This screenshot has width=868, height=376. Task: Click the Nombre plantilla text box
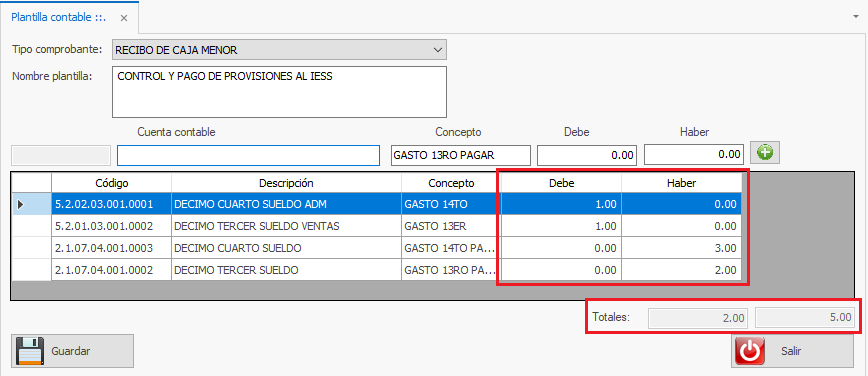coord(279,92)
